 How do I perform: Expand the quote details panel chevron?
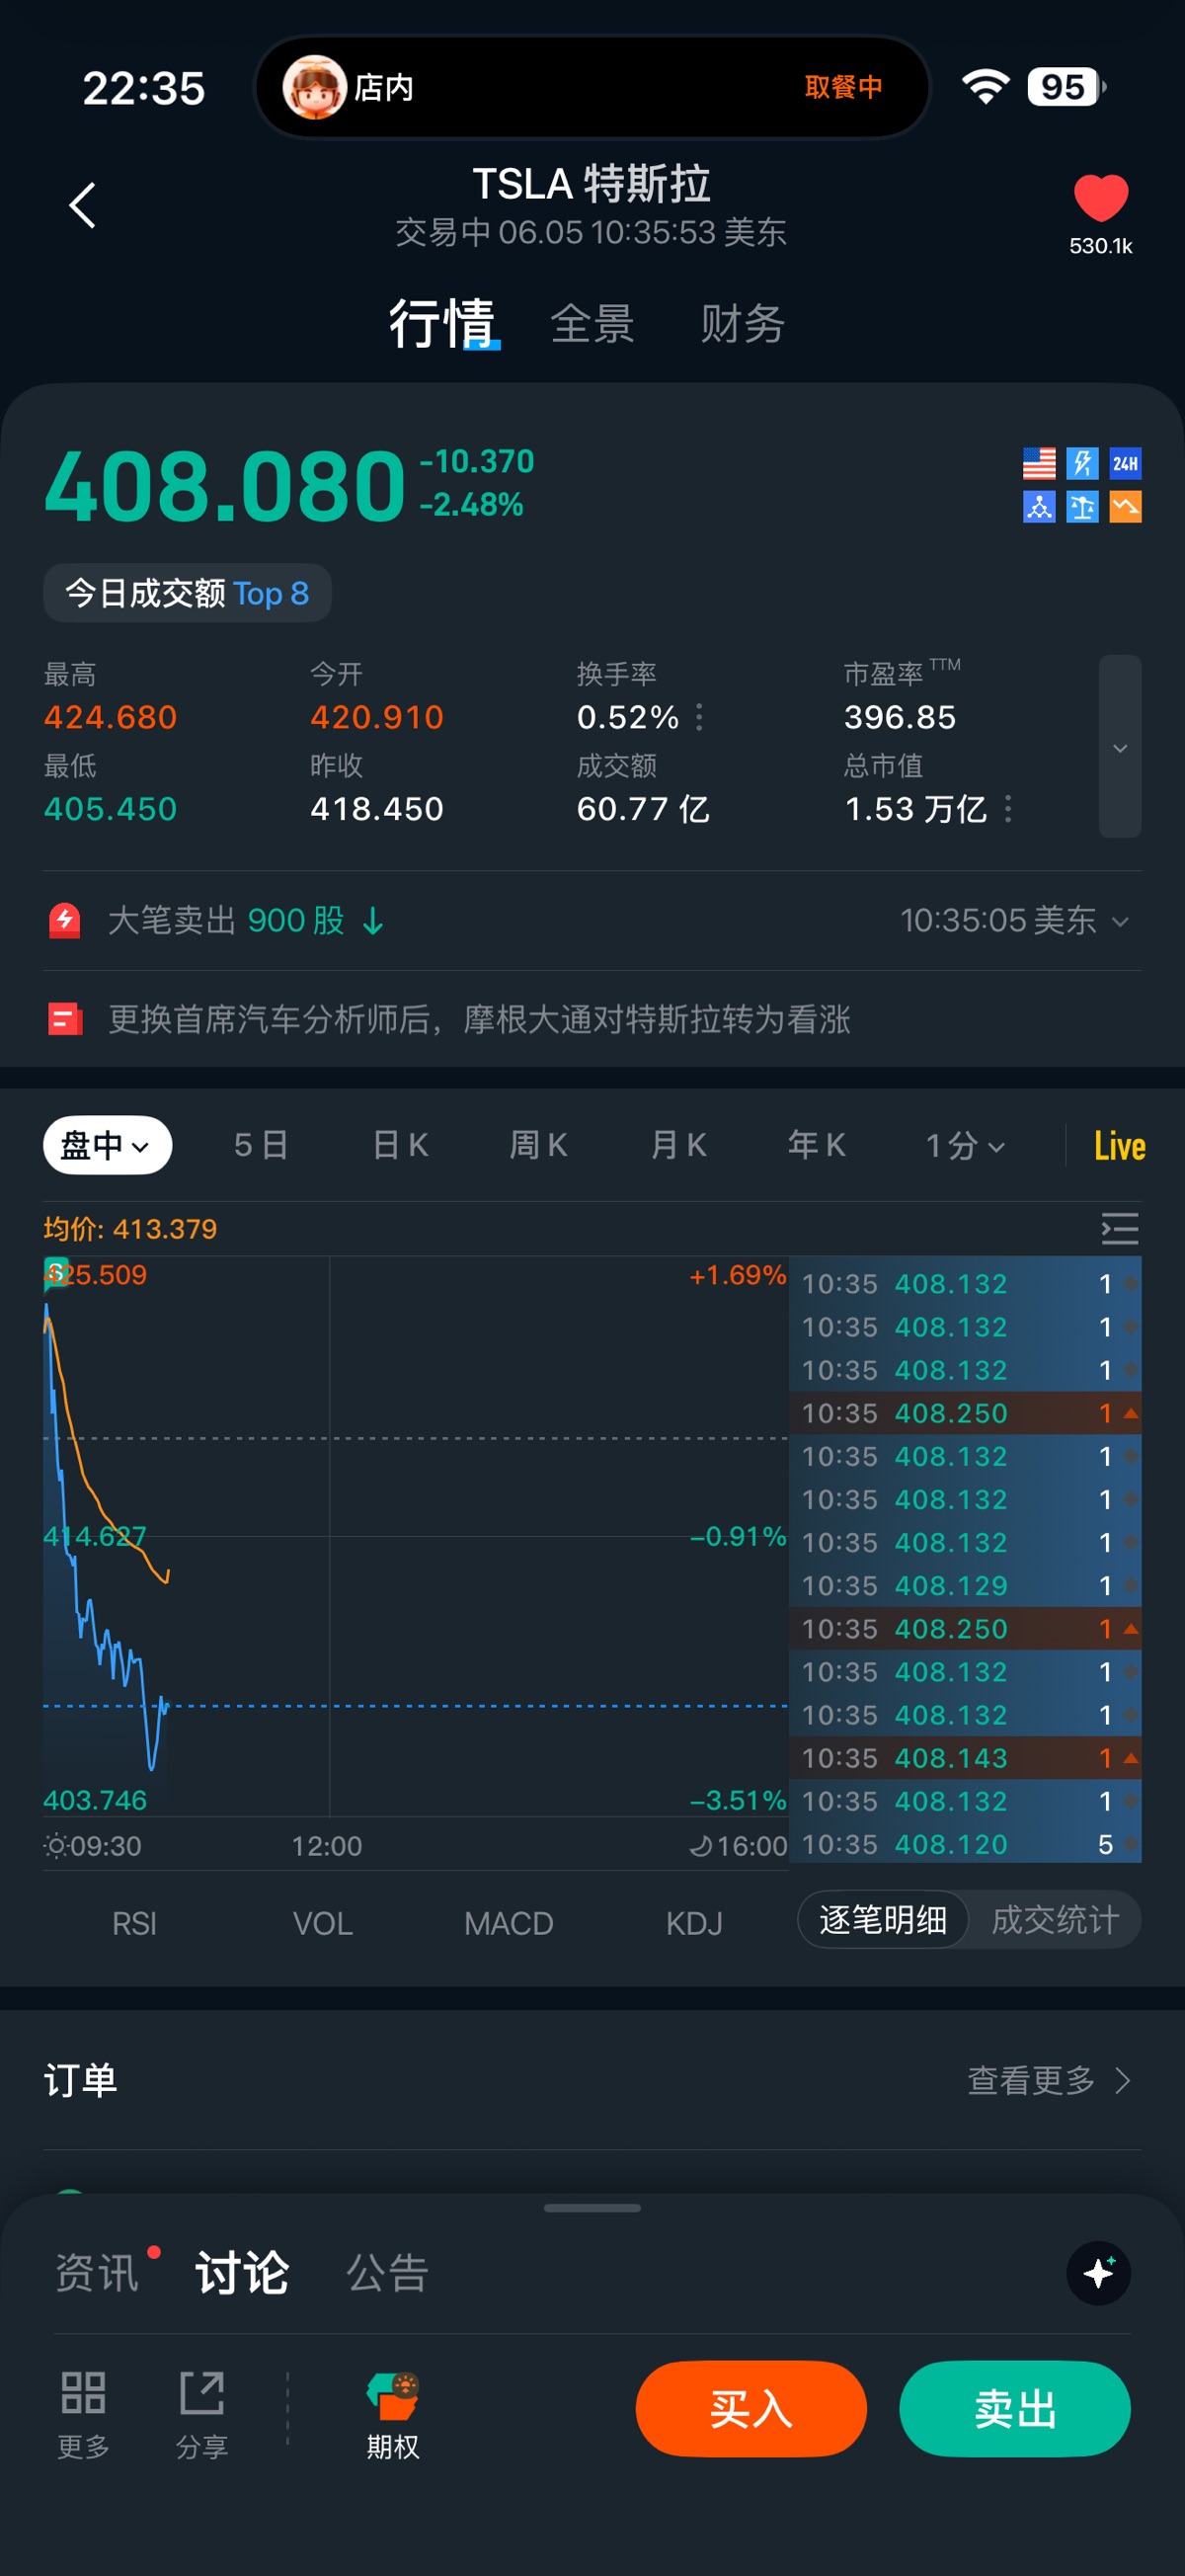pos(1120,746)
